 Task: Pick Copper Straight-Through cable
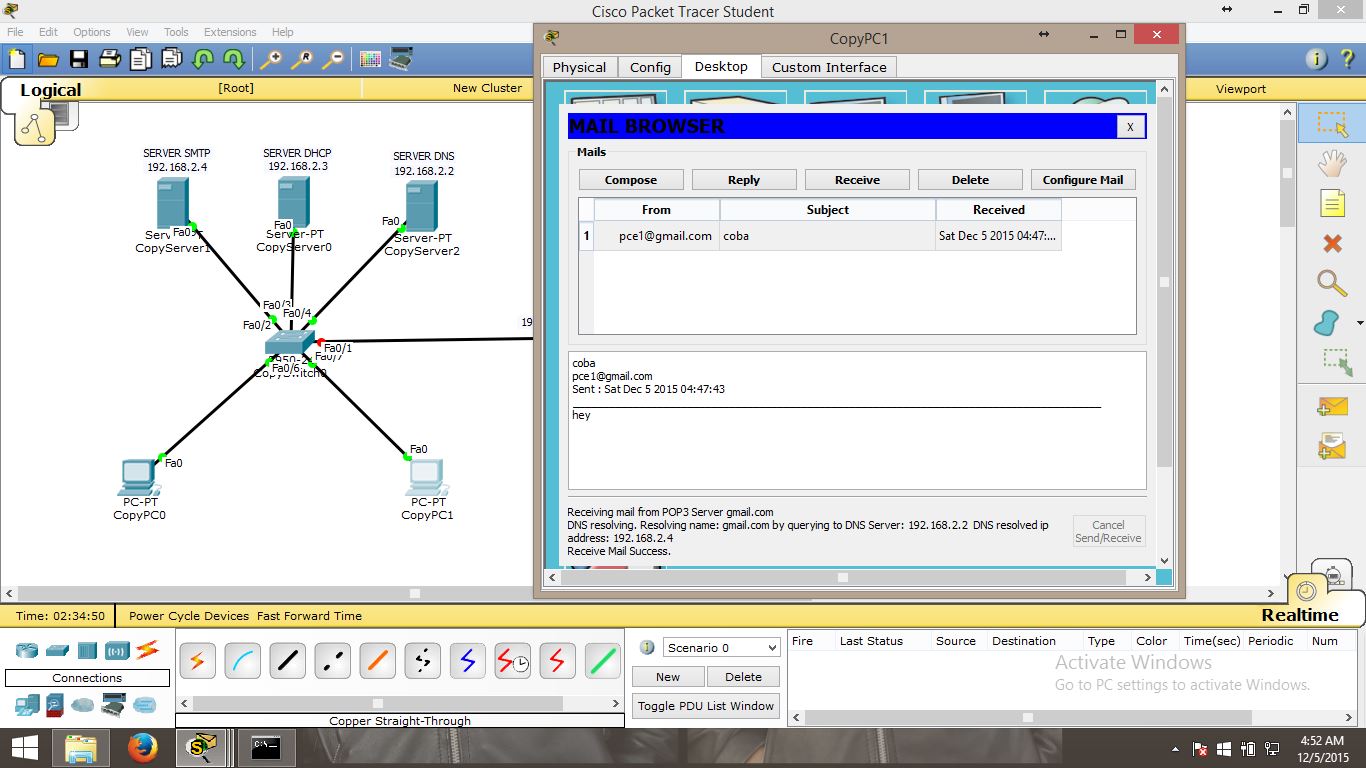click(x=287, y=661)
